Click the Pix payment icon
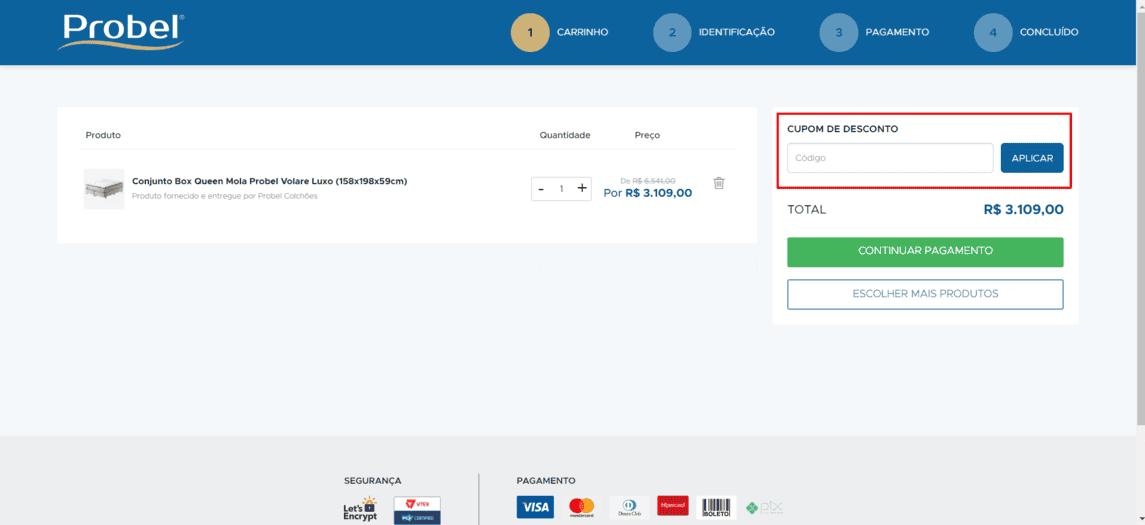This screenshot has height=525, width=1145. 765,507
